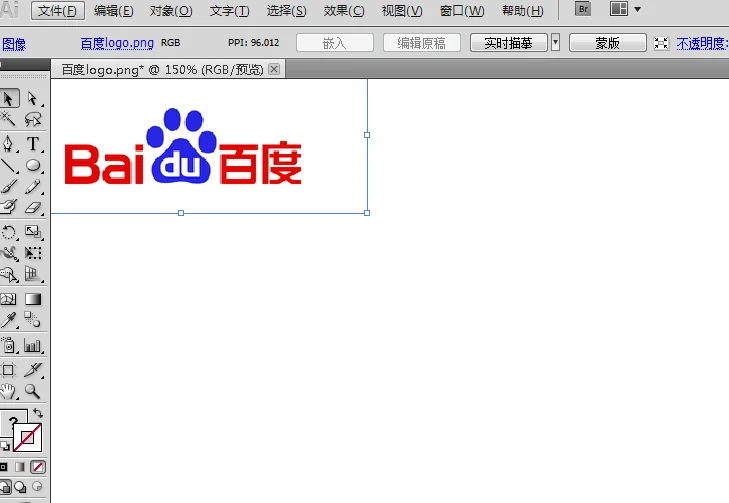Set paint mode to Gradient

[20, 467]
